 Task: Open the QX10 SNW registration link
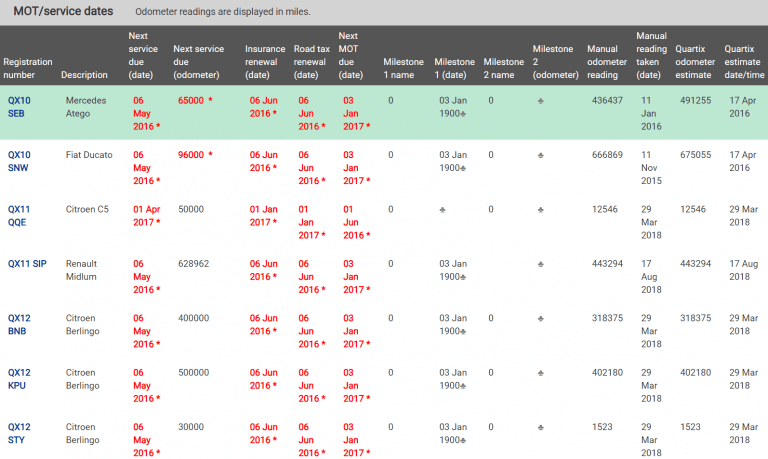pos(20,161)
